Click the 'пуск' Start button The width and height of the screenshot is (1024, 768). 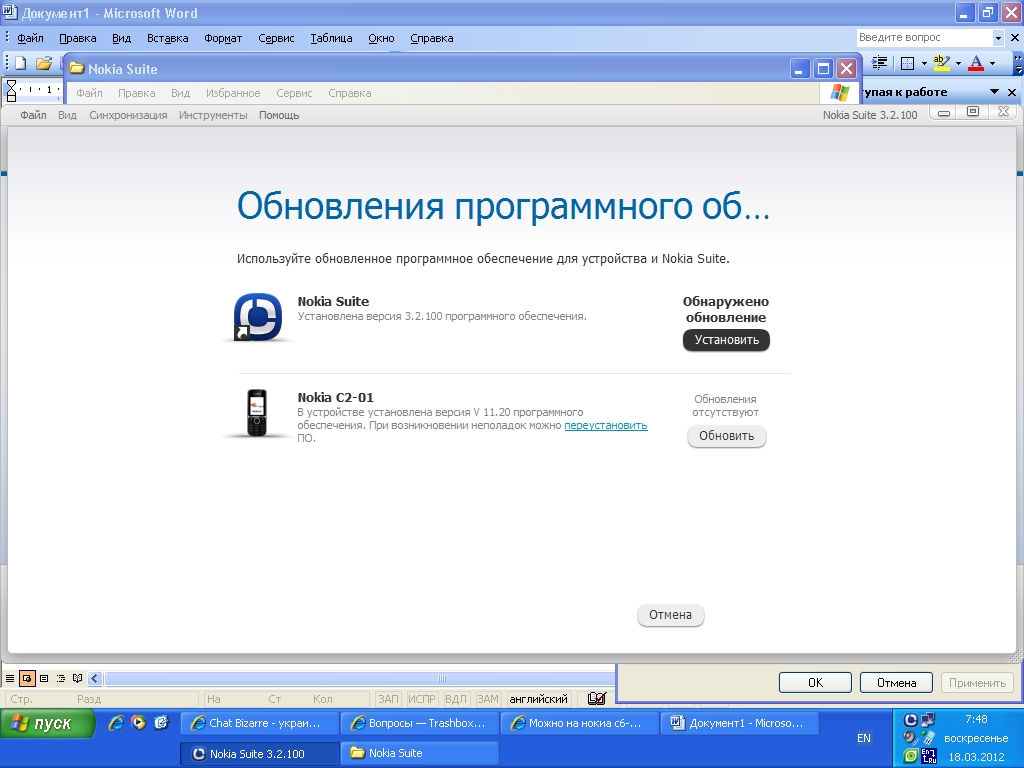[x=47, y=724]
